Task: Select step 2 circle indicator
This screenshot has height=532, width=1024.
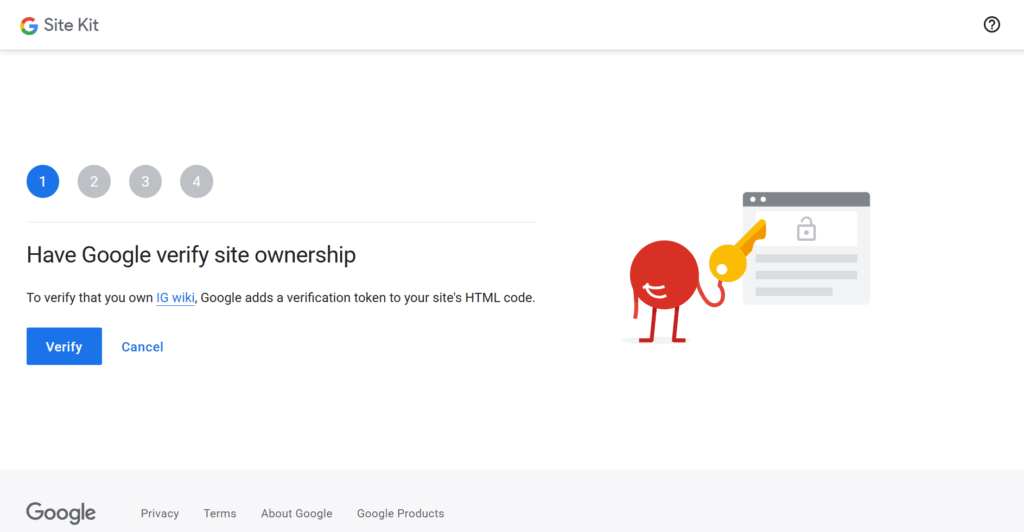Action: (94, 181)
